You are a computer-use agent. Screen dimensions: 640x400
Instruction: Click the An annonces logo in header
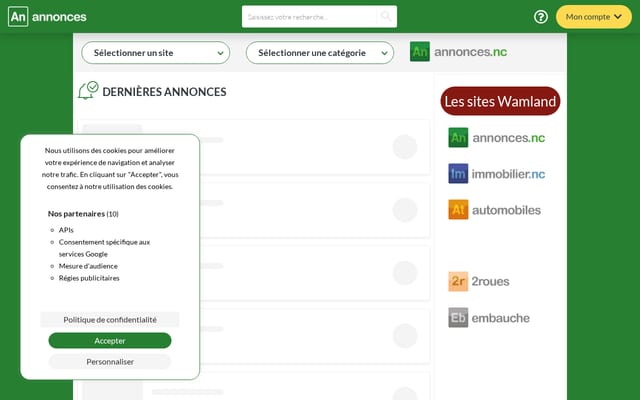coord(47,17)
